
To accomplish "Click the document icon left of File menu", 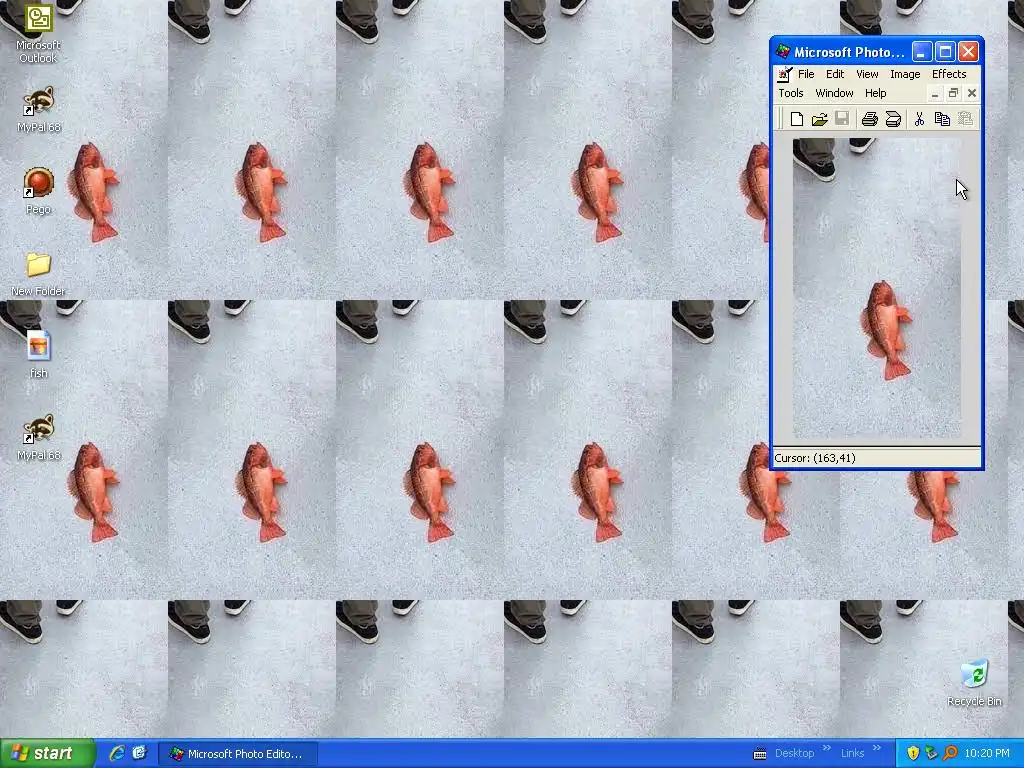I will [785, 74].
